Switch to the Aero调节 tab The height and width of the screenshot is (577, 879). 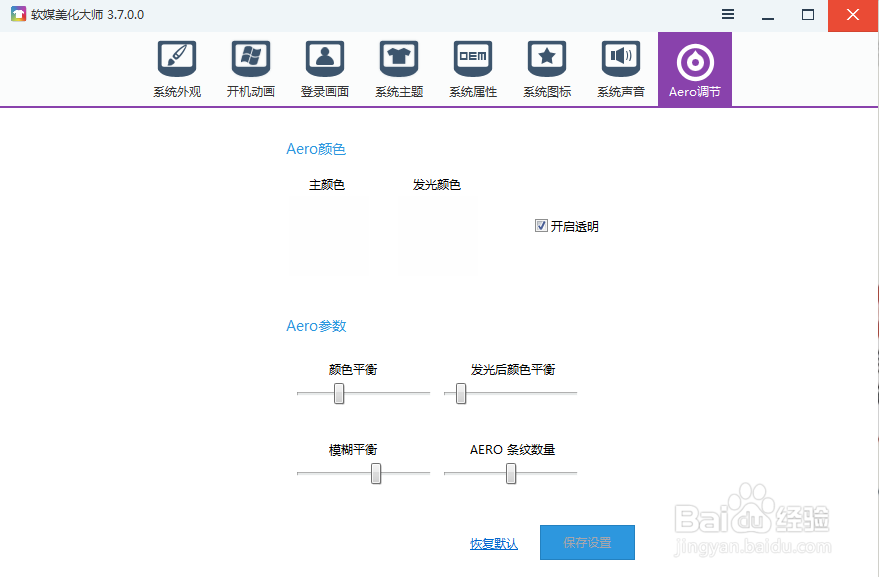694,67
